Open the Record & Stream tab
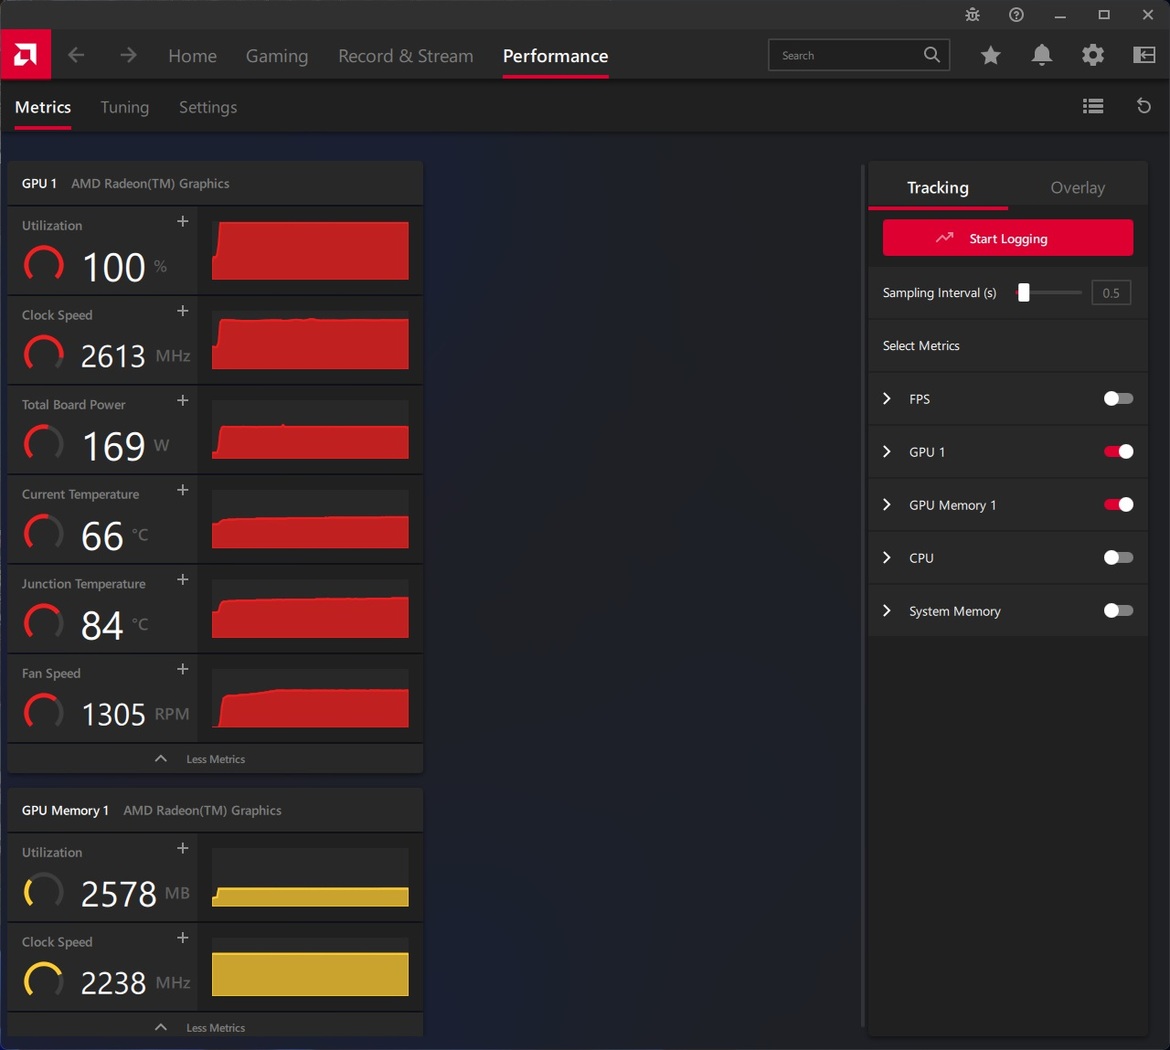This screenshot has height=1050, width=1170. [406, 56]
